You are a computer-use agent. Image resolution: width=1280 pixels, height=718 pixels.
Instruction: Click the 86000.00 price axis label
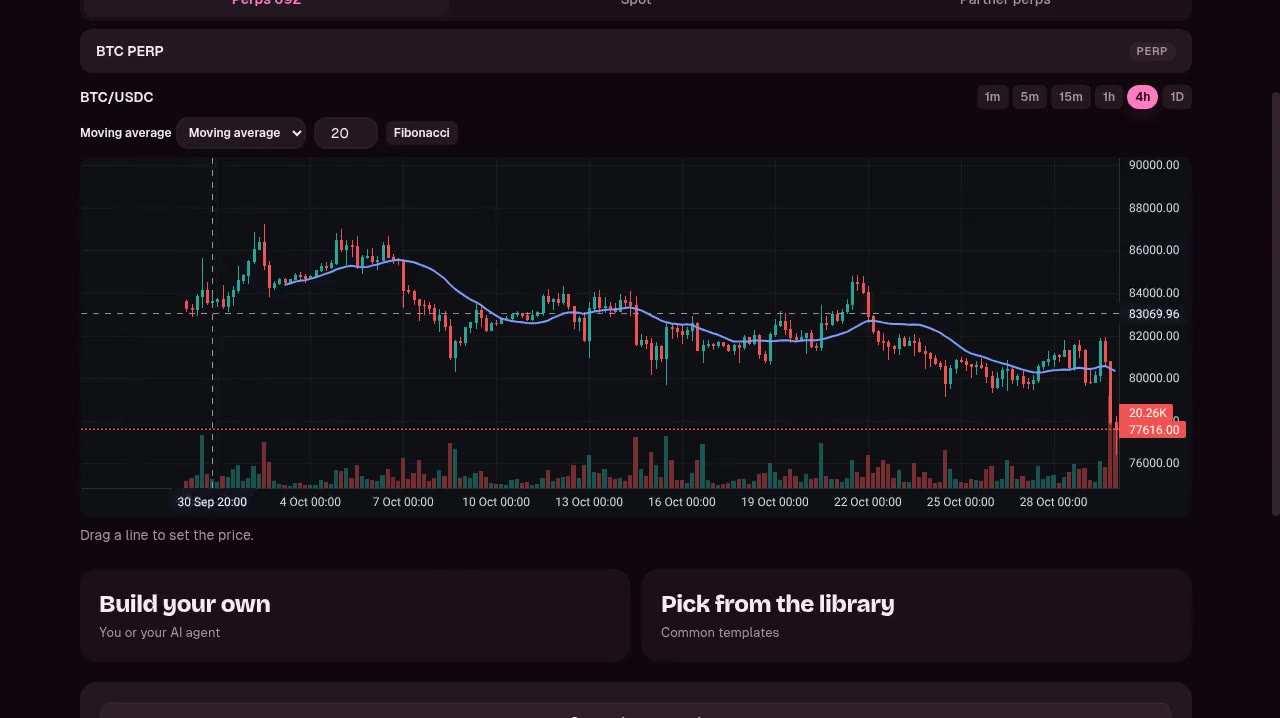tap(1154, 250)
